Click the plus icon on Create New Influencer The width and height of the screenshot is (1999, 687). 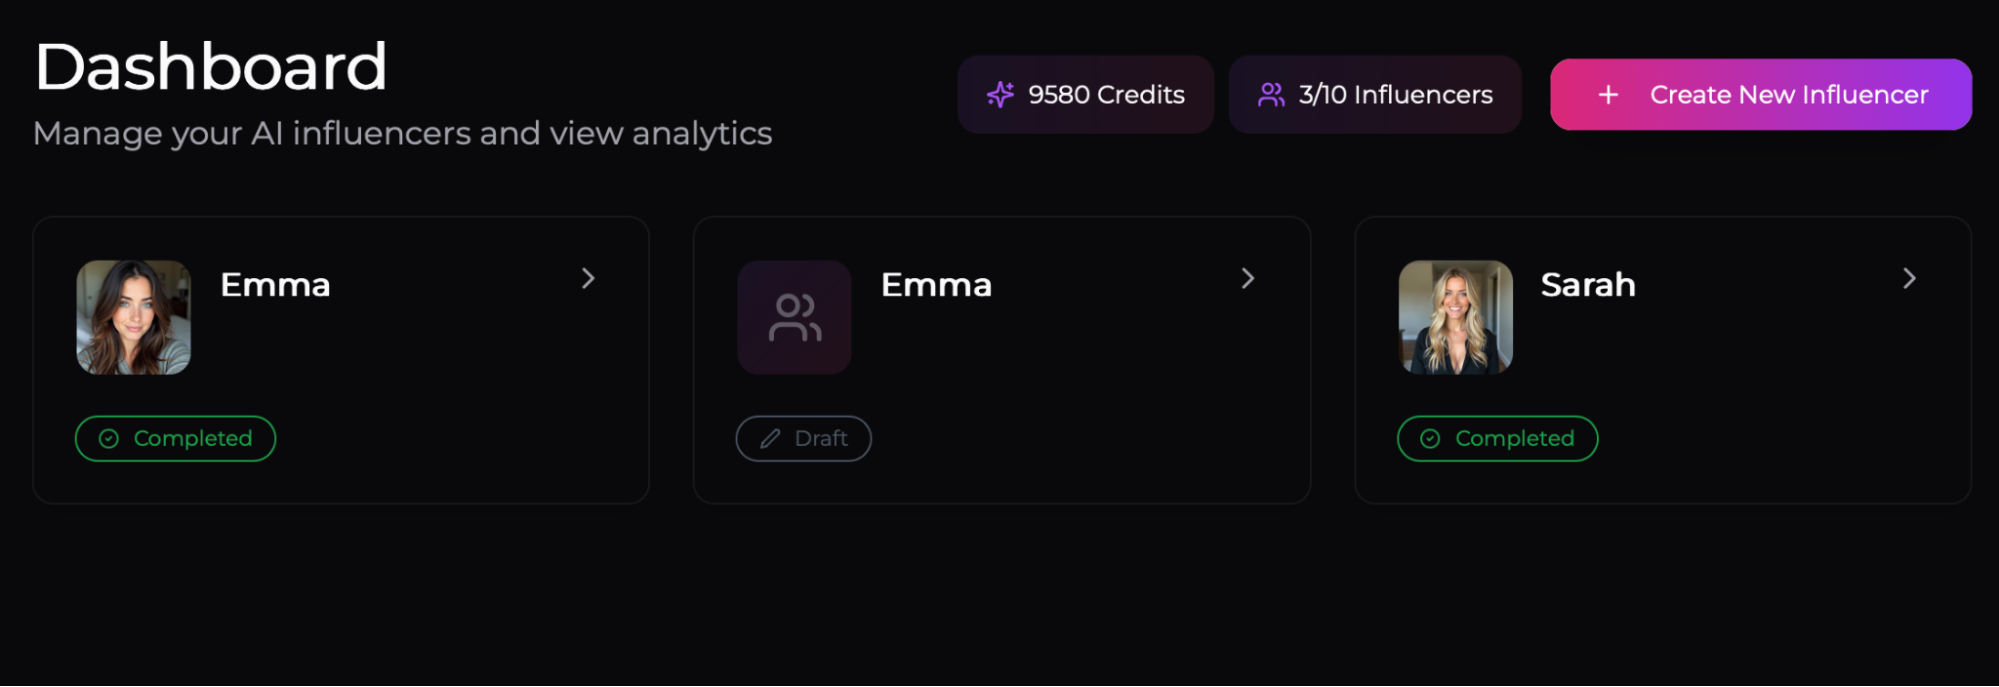(1608, 95)
